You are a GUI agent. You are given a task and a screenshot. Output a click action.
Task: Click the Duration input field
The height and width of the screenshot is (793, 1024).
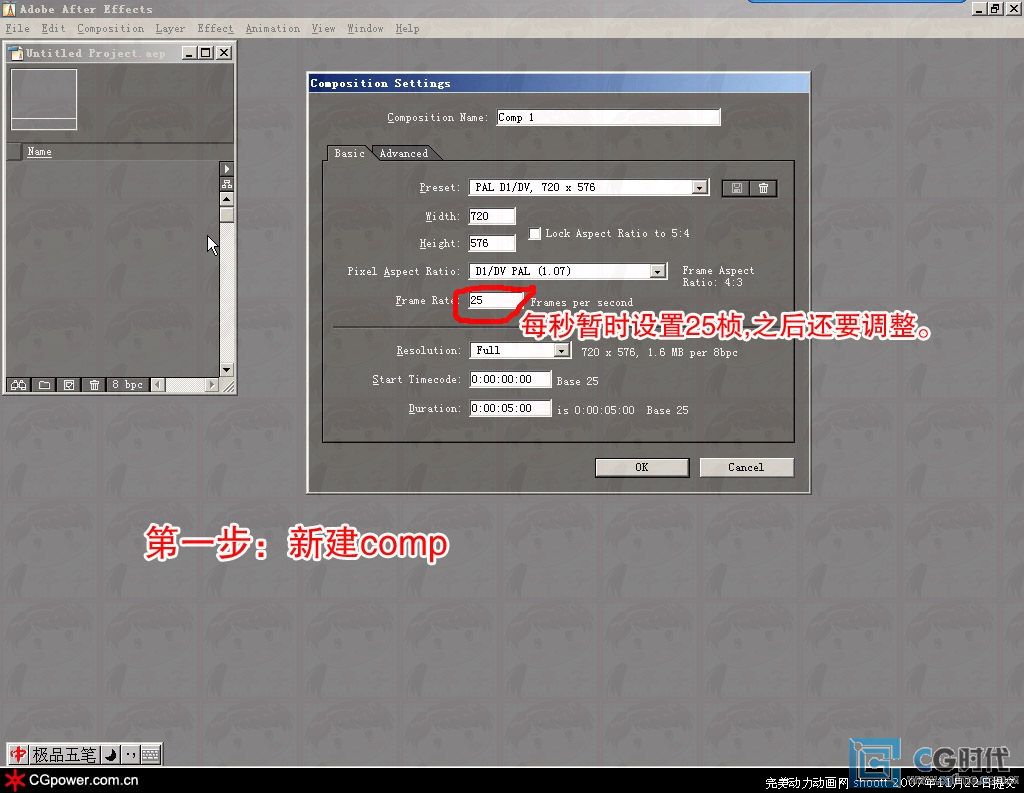[x=510, y=408]
